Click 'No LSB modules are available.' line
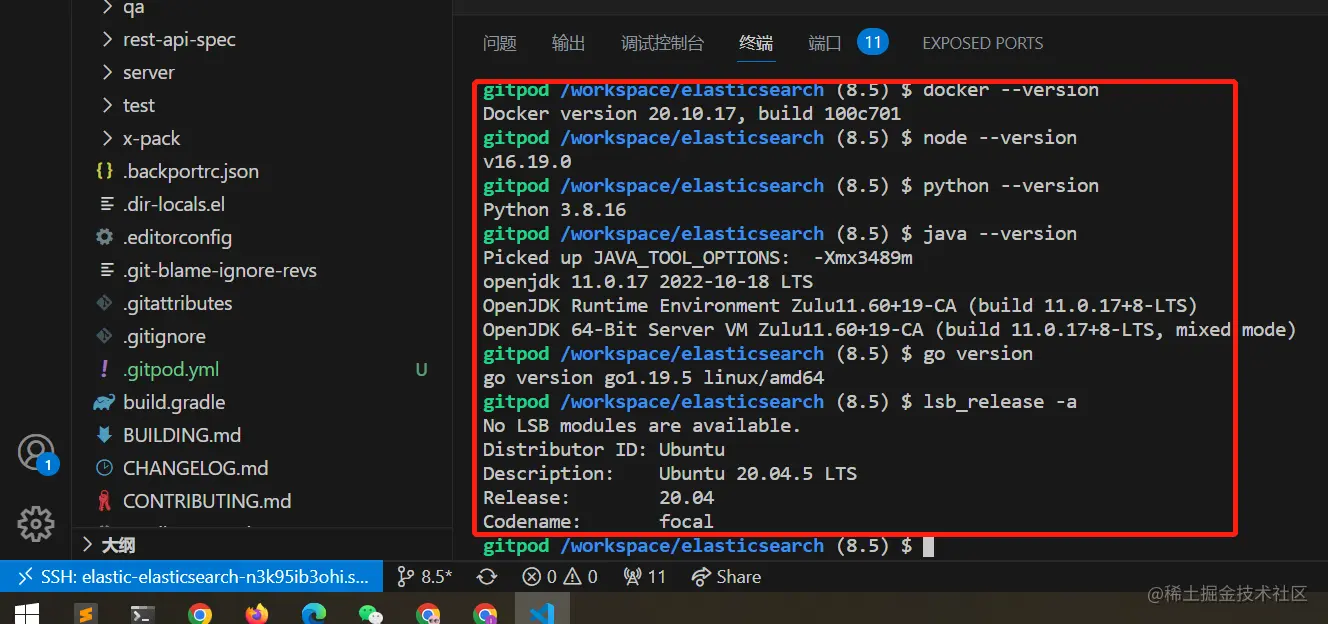Viewport: 1328px width, 624px height. point(642,426)
